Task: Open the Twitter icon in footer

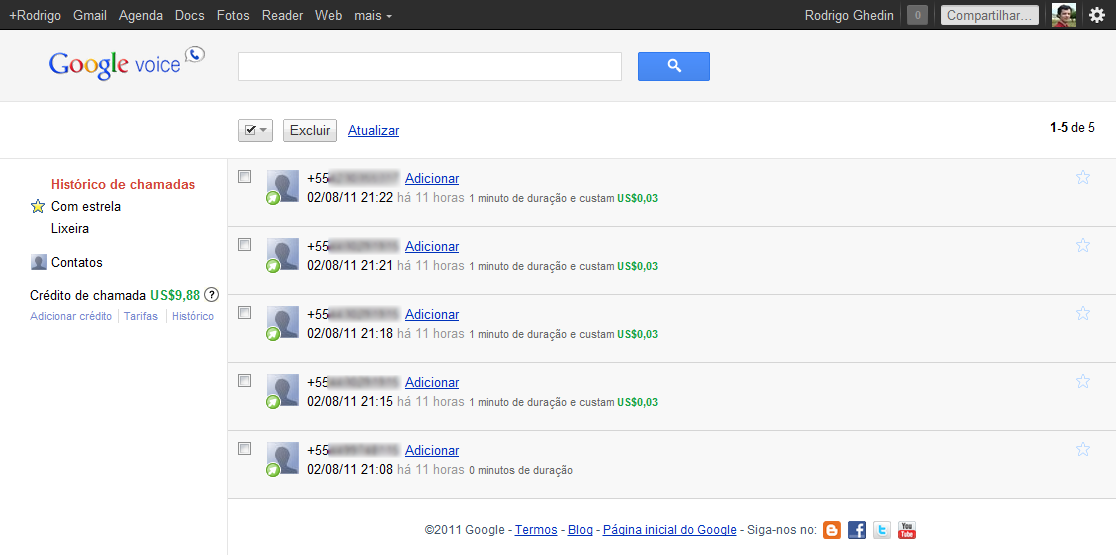Action: 881,530
